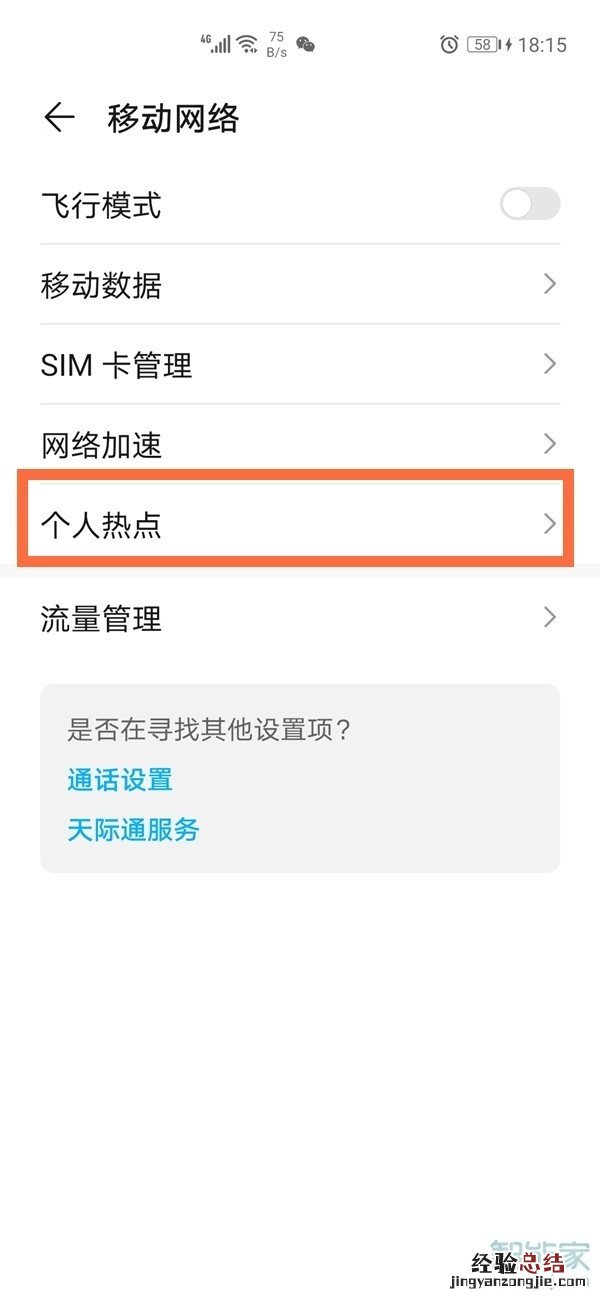This screenshot has height=1300, width=600.
Task: Select the mobile data row label
Action: (x=101, y=286)
